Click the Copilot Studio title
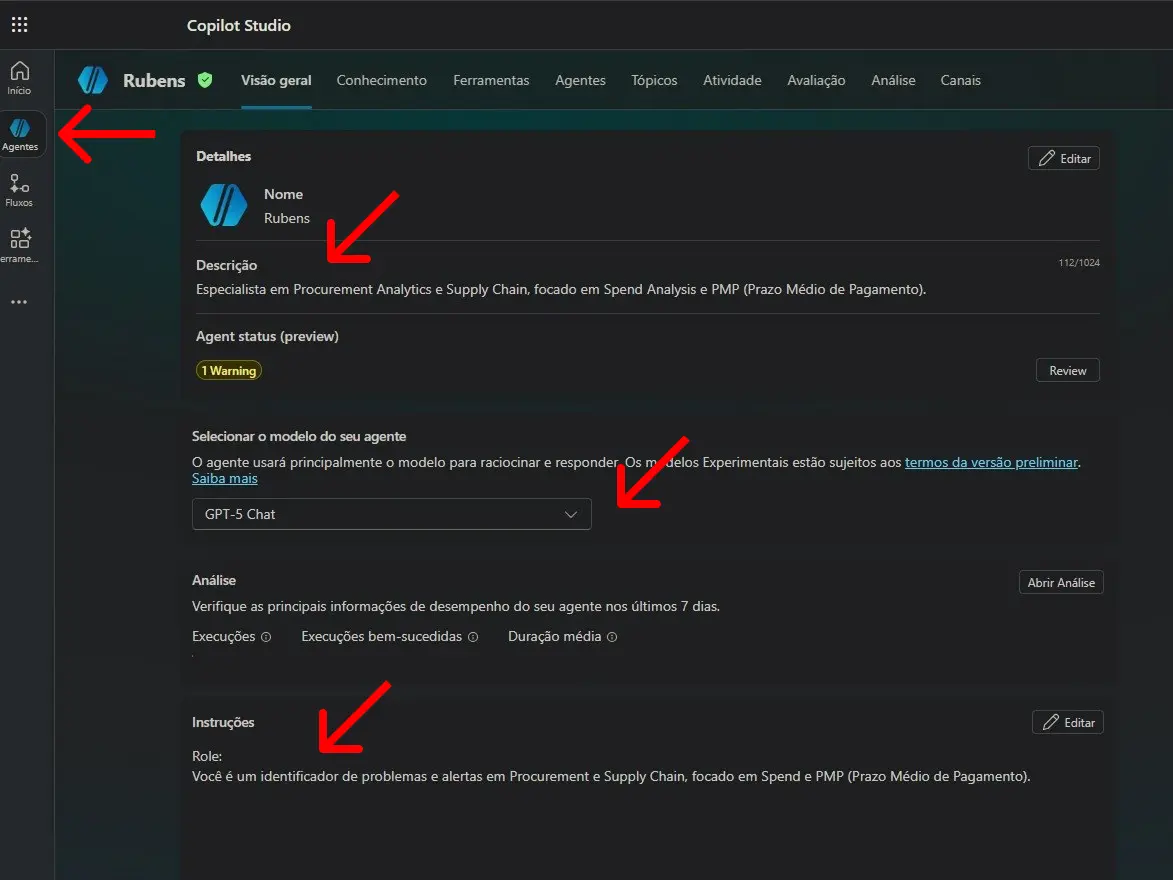 [239, 25]
